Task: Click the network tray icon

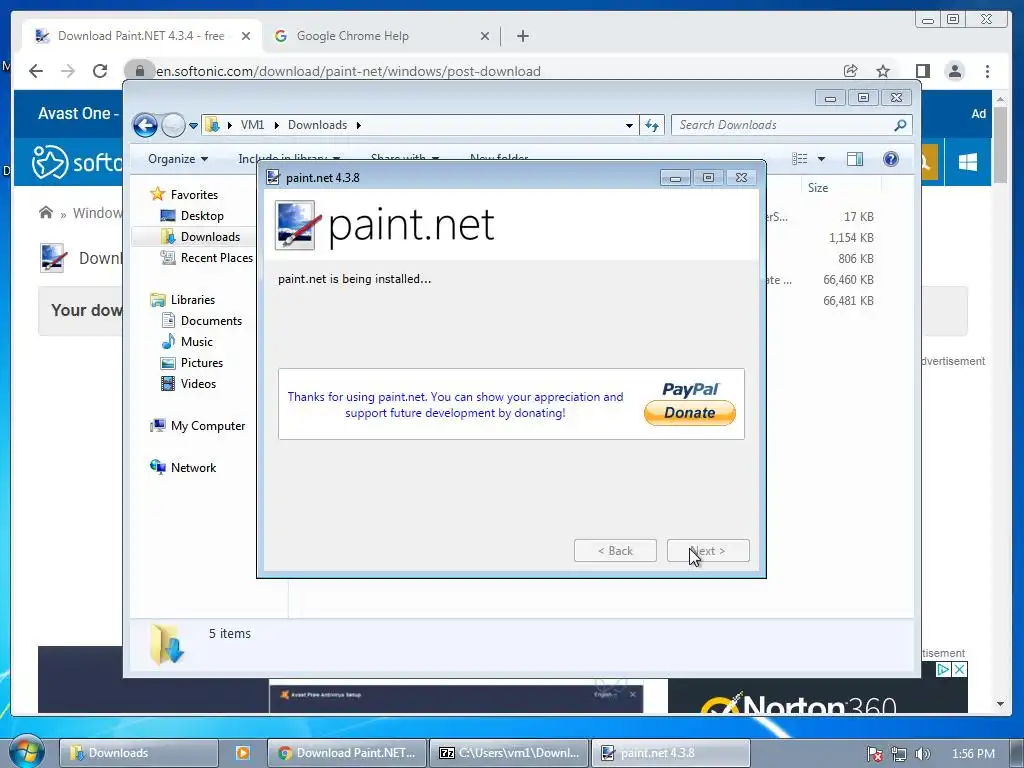Action: click(x=899, y=754)
